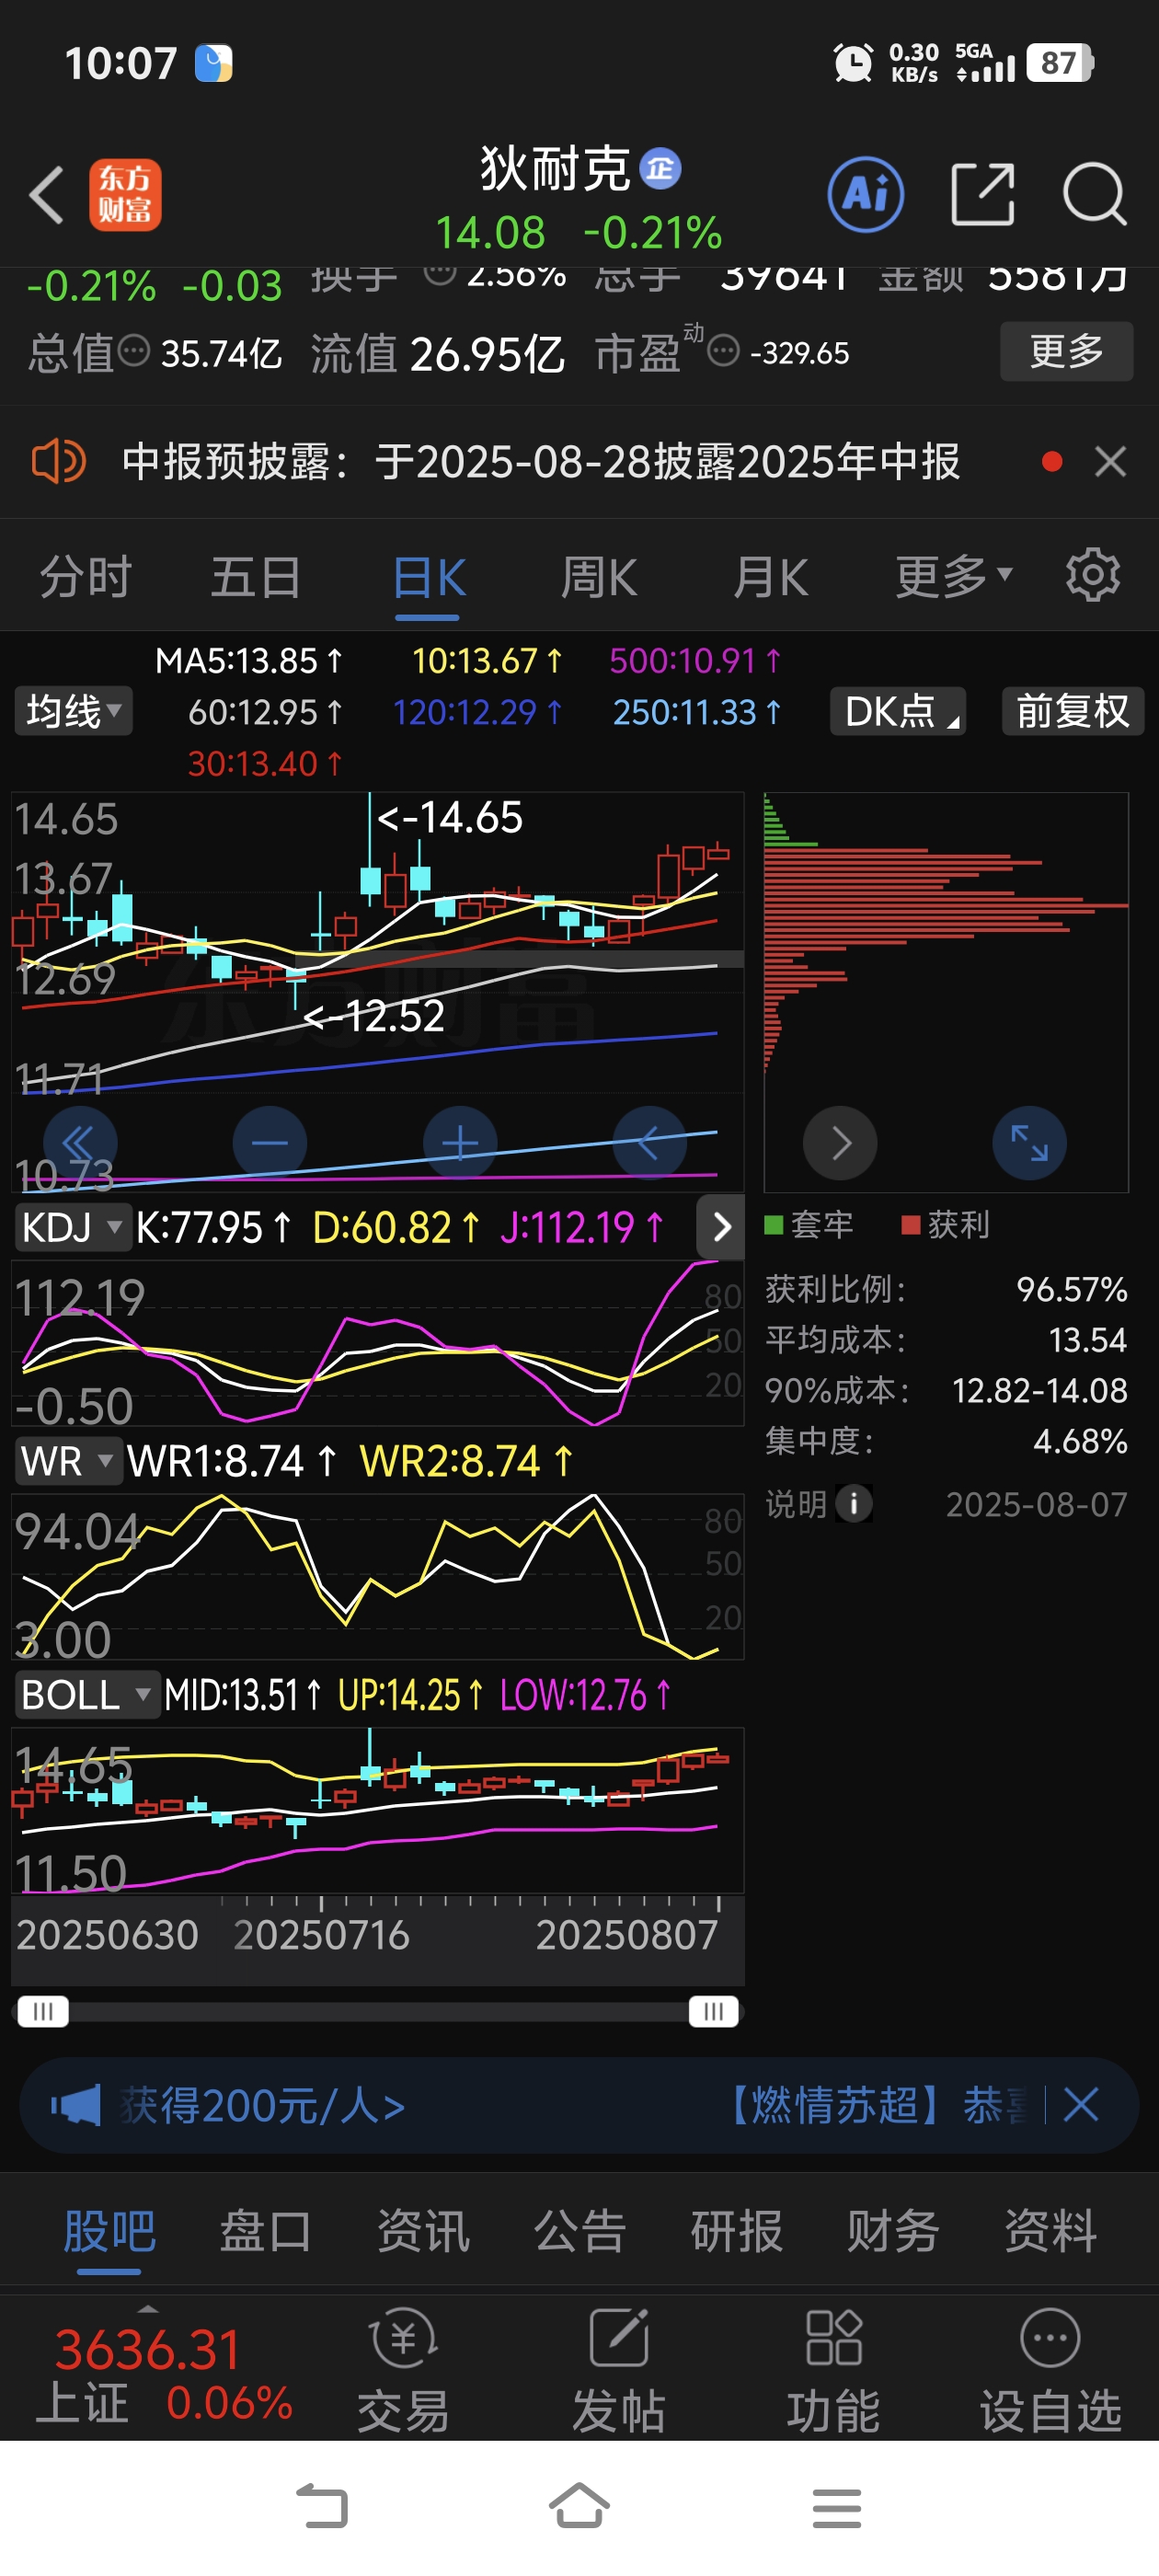Open 获得200元/人 promo link

click(x=262, y=2105)
